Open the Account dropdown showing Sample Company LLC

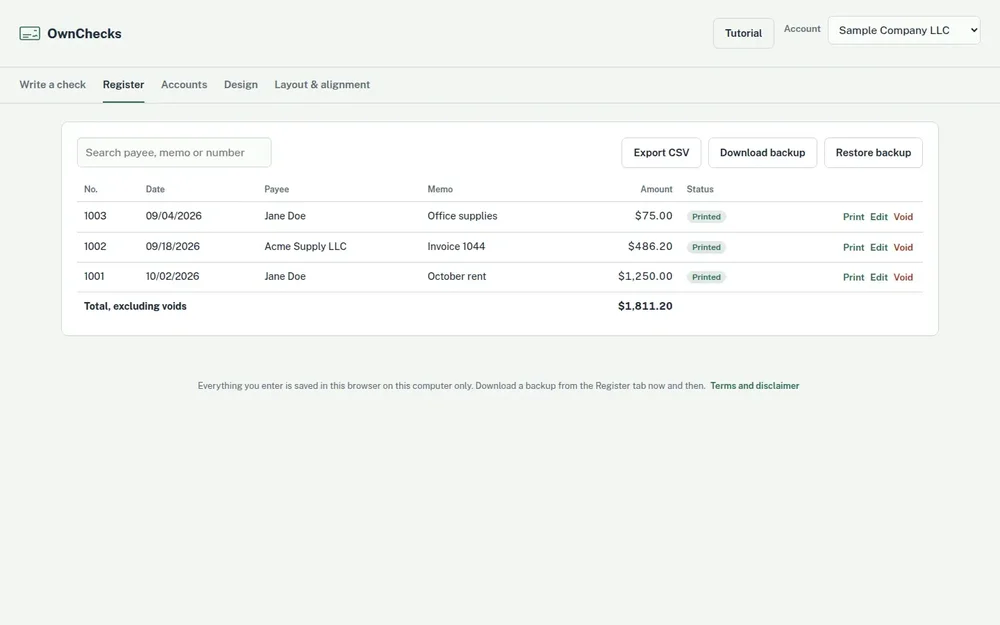click(904, 30)
